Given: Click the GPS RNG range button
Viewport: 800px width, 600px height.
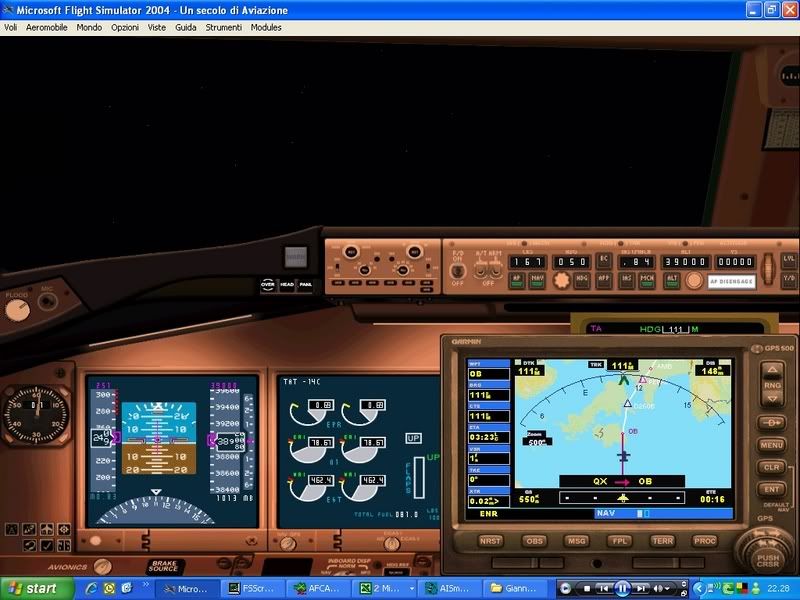Looking at the screenshot, I should (x=772, y=385).
